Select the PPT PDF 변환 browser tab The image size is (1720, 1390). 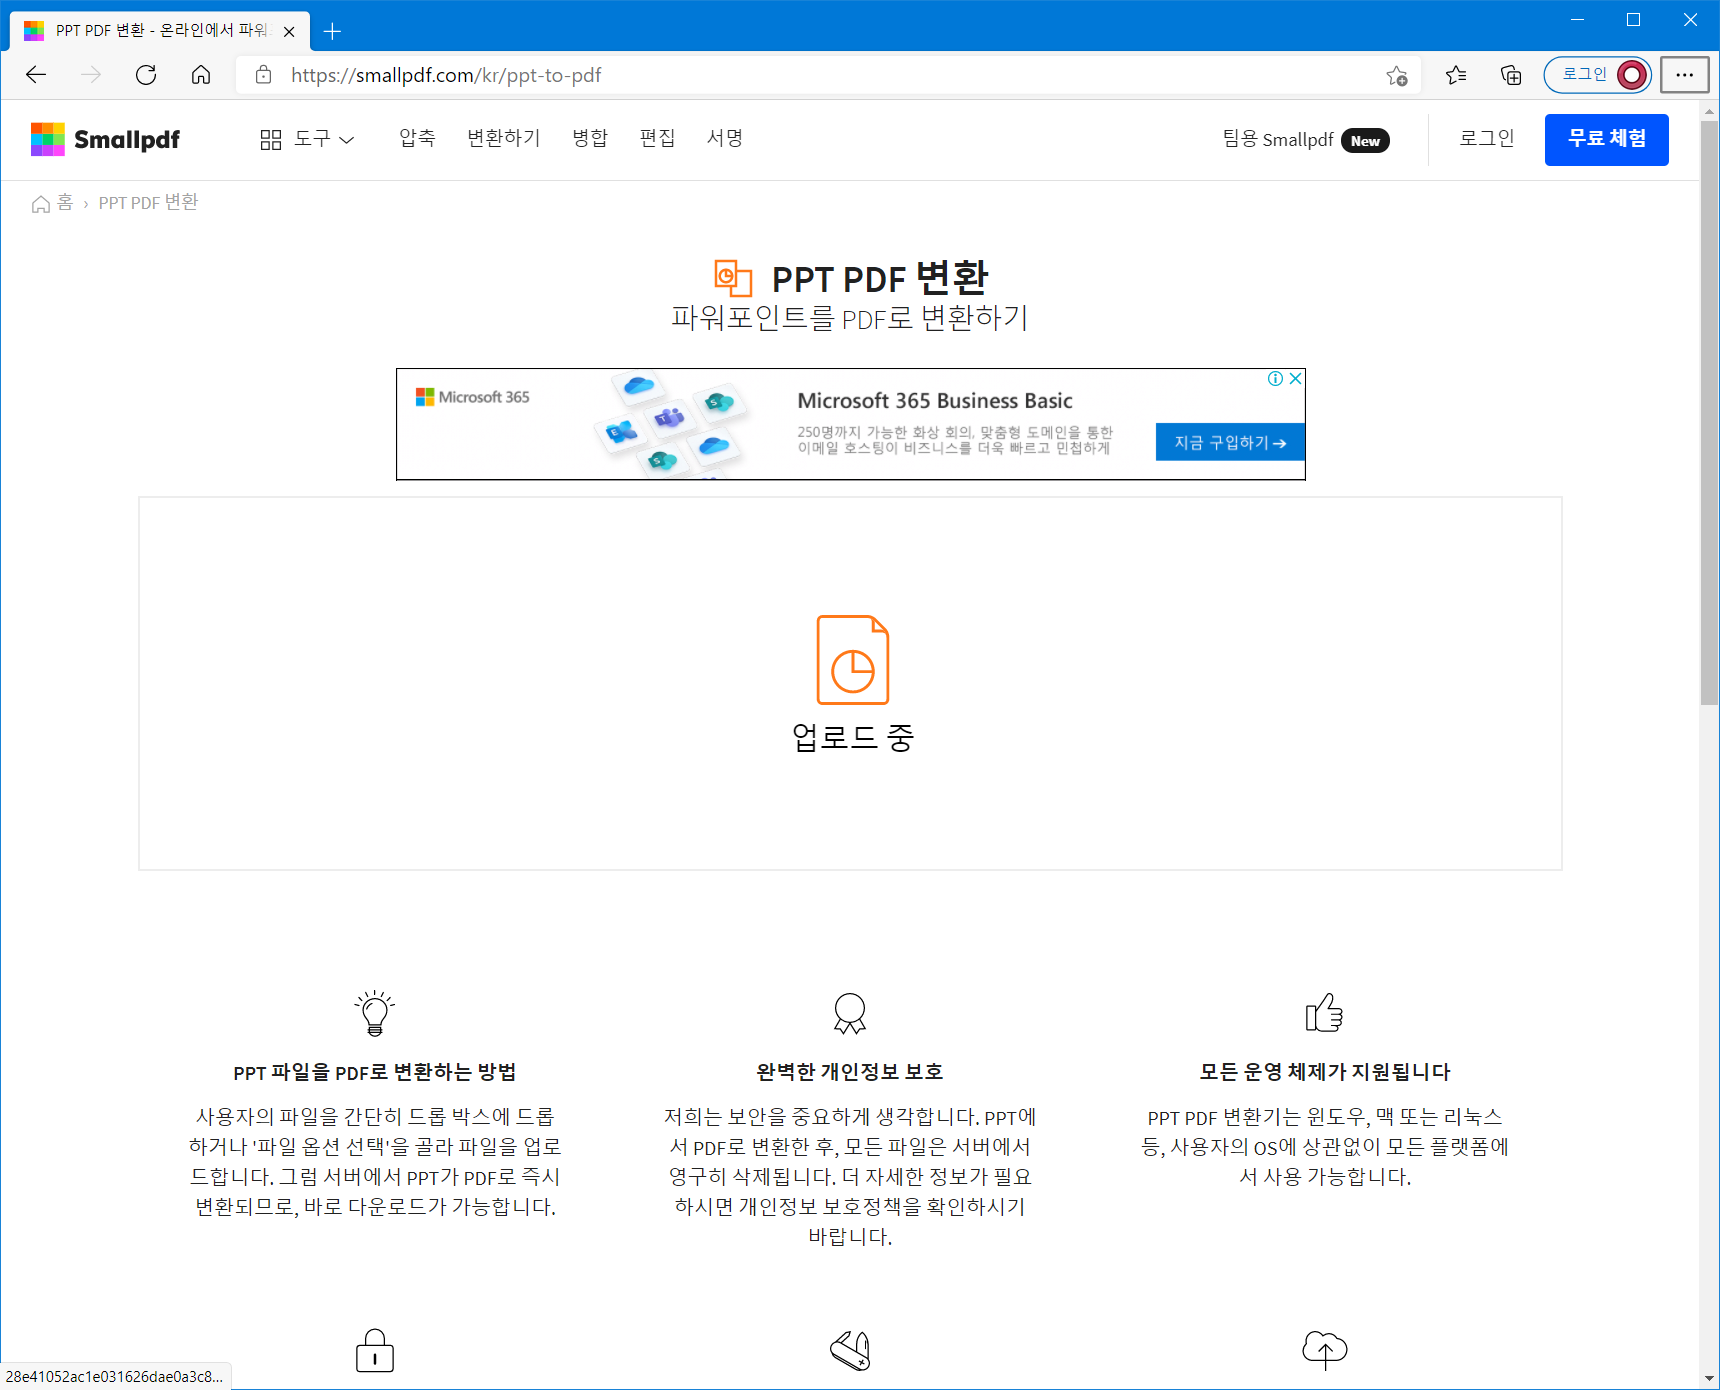160,31
